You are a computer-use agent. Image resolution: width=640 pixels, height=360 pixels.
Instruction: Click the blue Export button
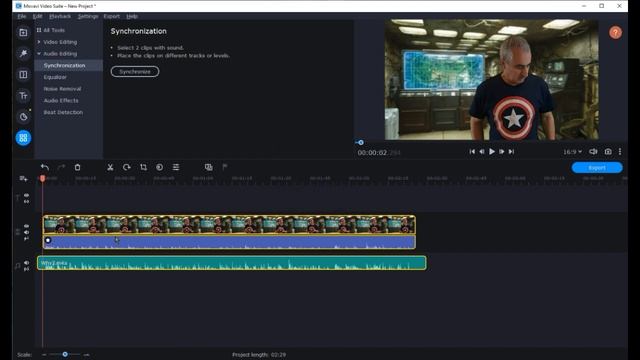click(x=597, y=168)
